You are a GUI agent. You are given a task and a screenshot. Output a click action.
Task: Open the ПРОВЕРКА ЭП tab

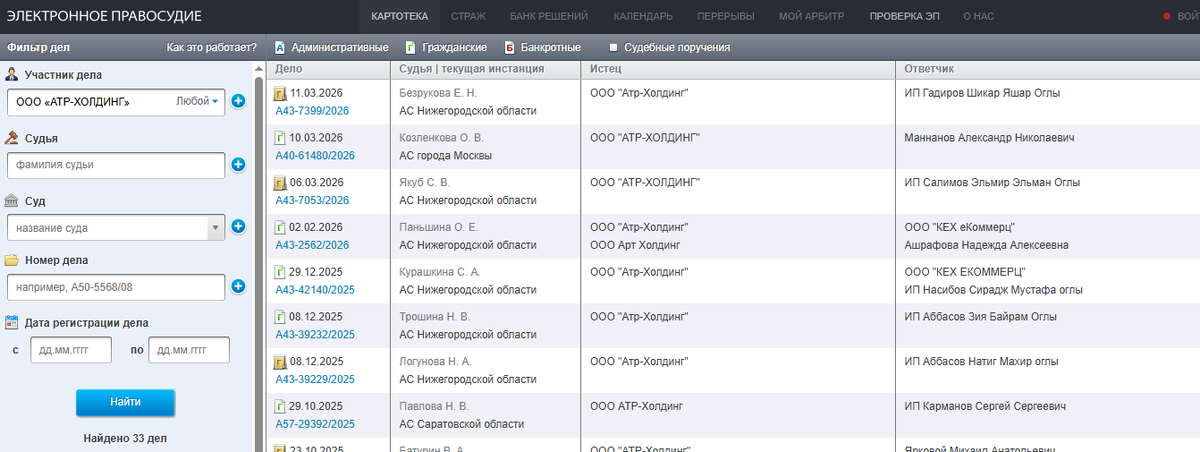point(904,16)
